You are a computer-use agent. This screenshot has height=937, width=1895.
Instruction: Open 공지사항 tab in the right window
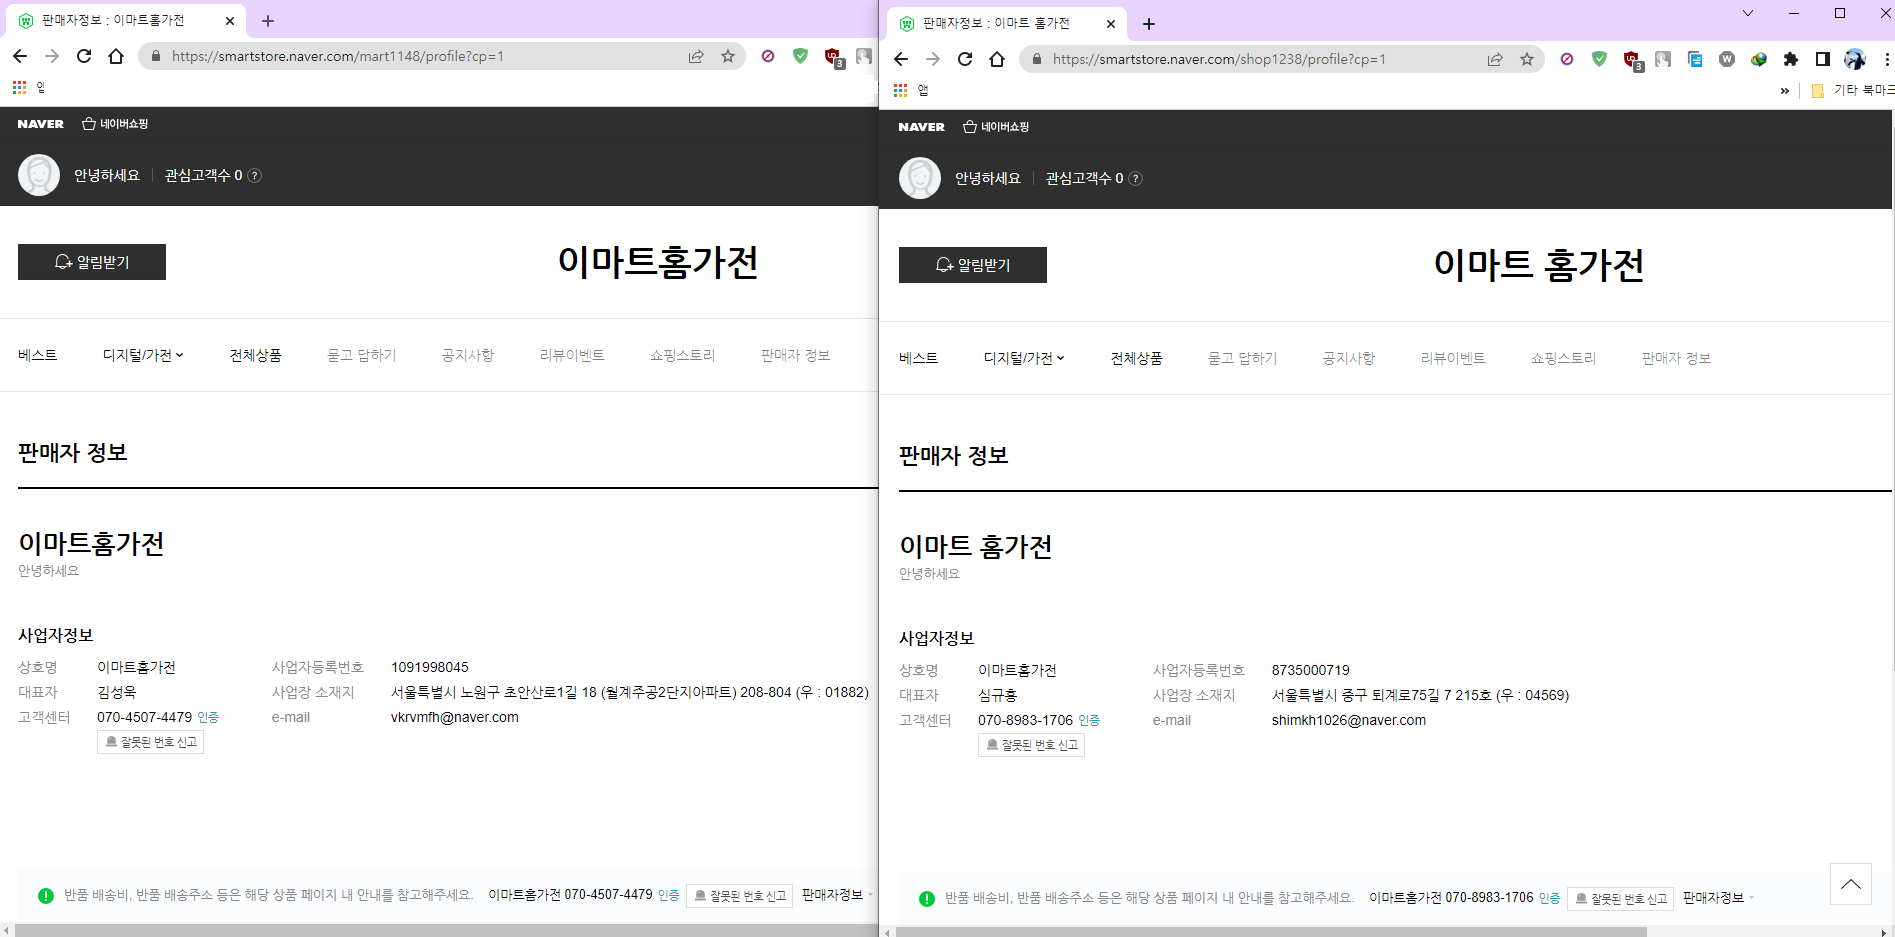(x=1349, y=358)
